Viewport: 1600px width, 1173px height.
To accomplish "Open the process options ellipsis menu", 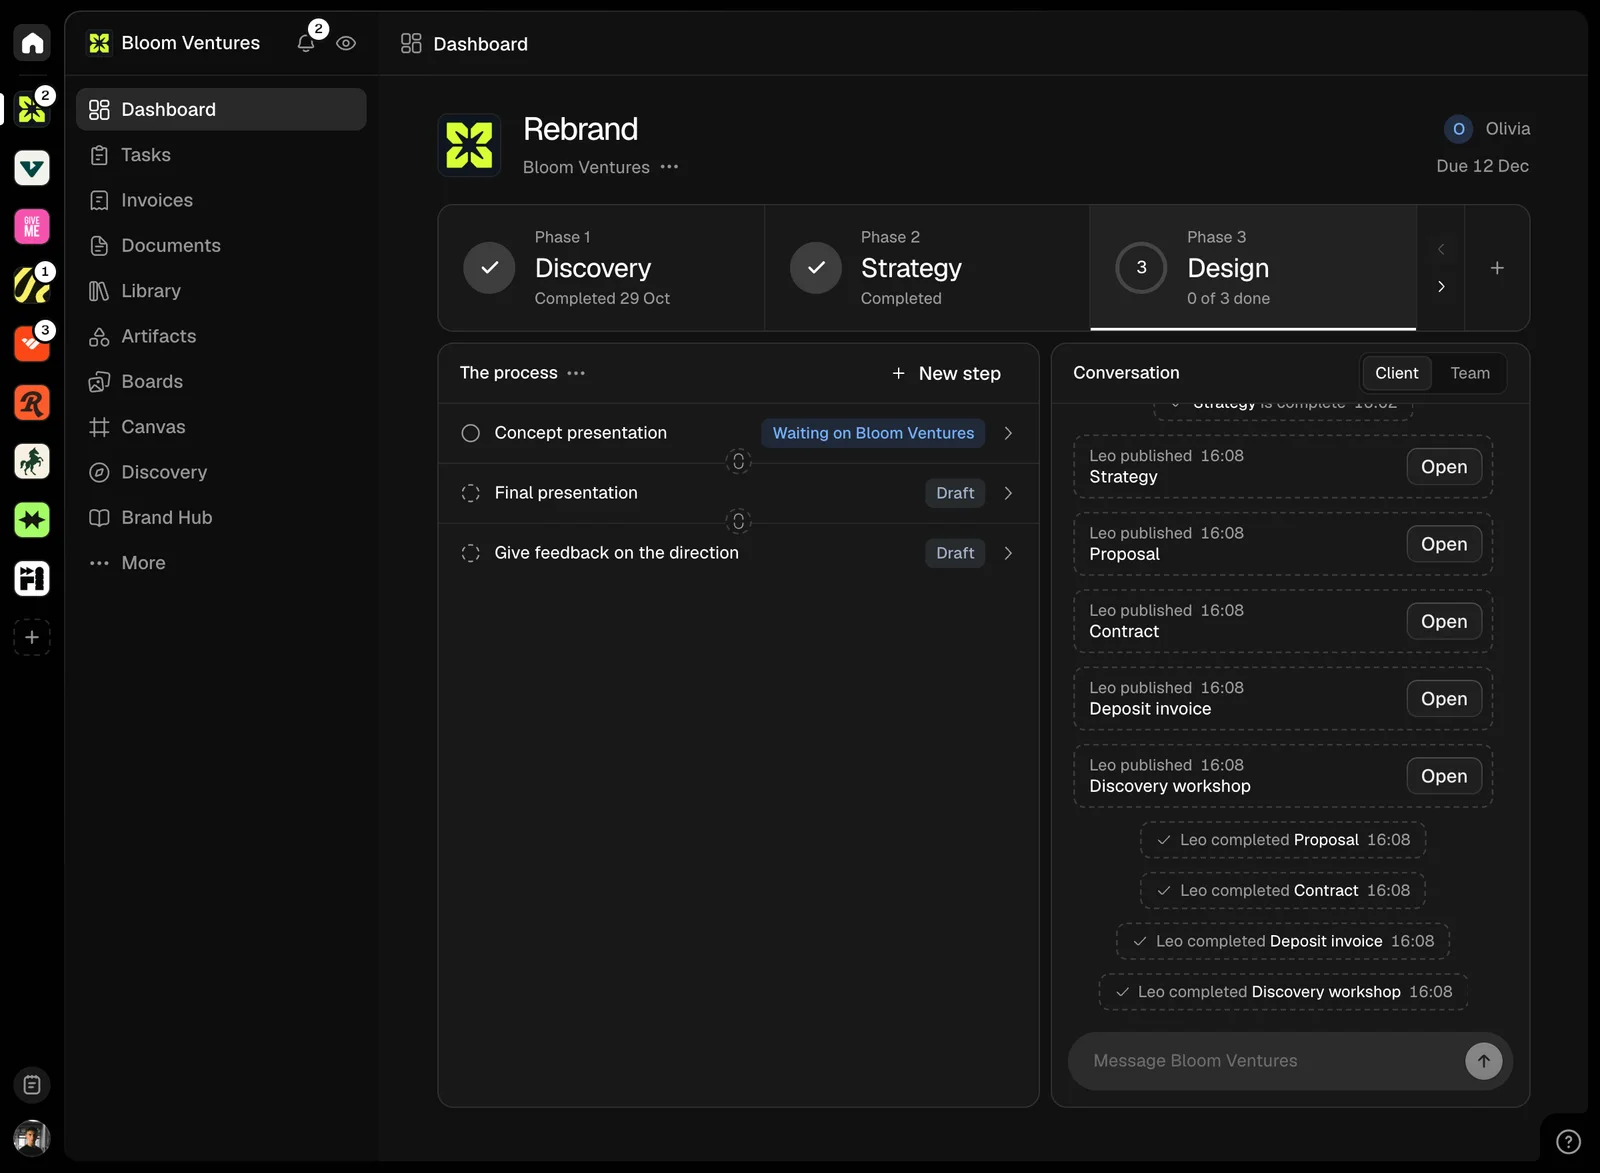I will pyautogui.click(x=576, y=373).
